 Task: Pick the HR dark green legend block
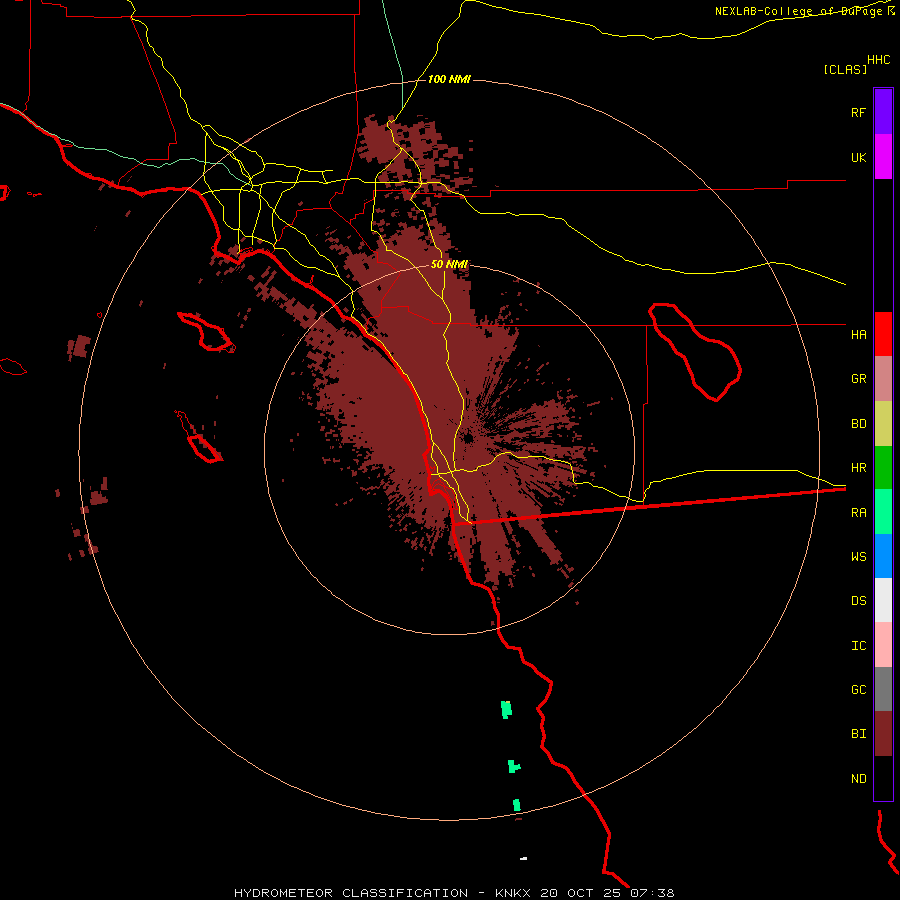coord(883,468)
